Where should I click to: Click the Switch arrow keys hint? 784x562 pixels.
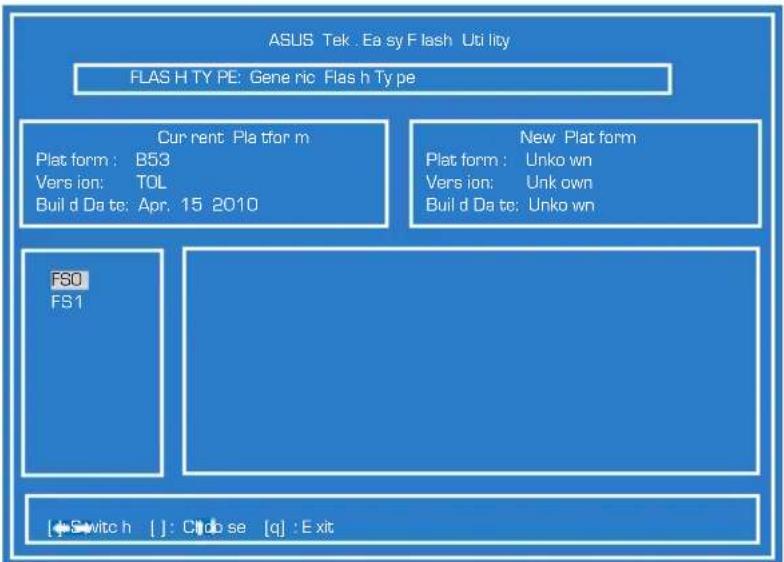pos(90,528)
